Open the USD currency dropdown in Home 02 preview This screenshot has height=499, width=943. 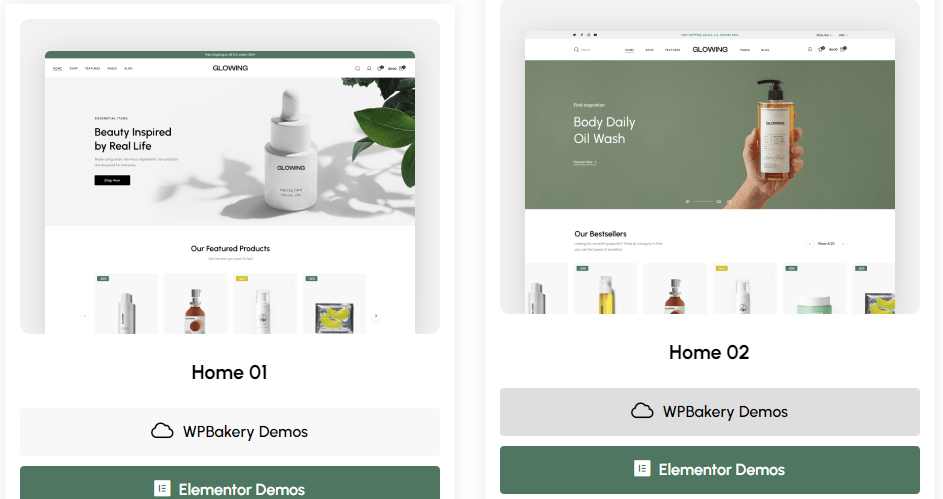(x=843, y=35)
